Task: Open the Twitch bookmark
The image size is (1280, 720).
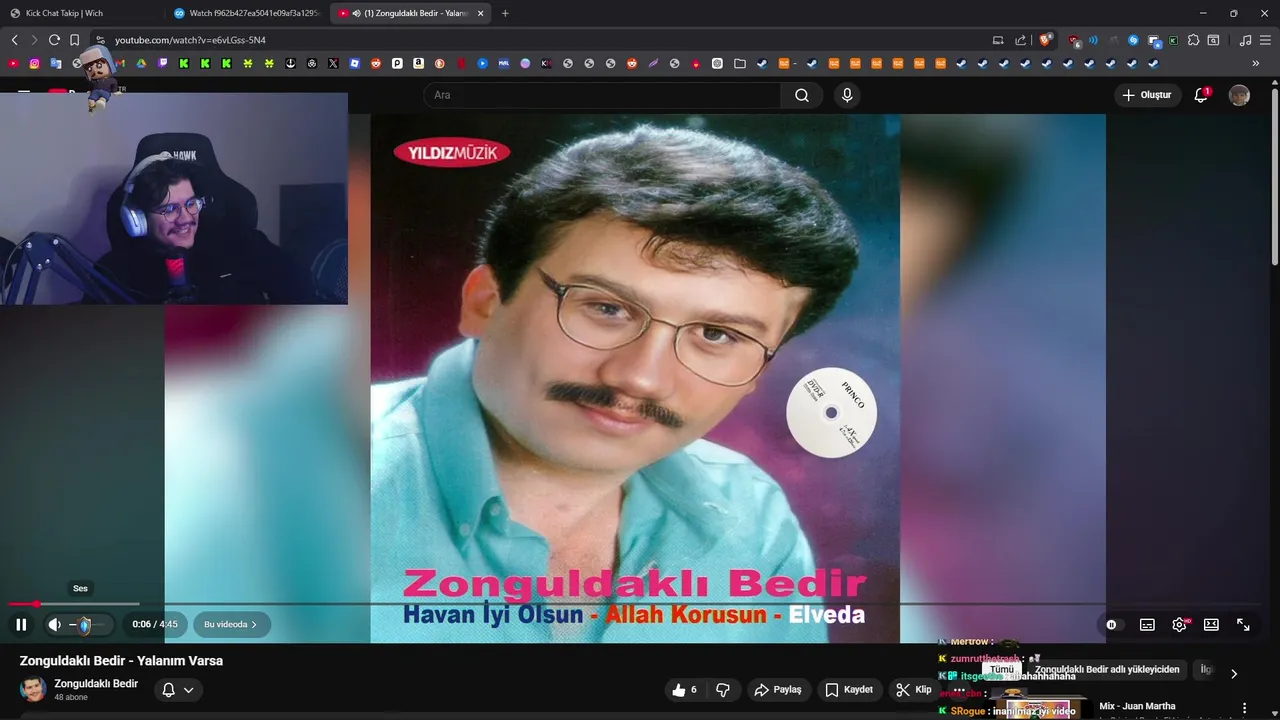Action: click(163, 63)
